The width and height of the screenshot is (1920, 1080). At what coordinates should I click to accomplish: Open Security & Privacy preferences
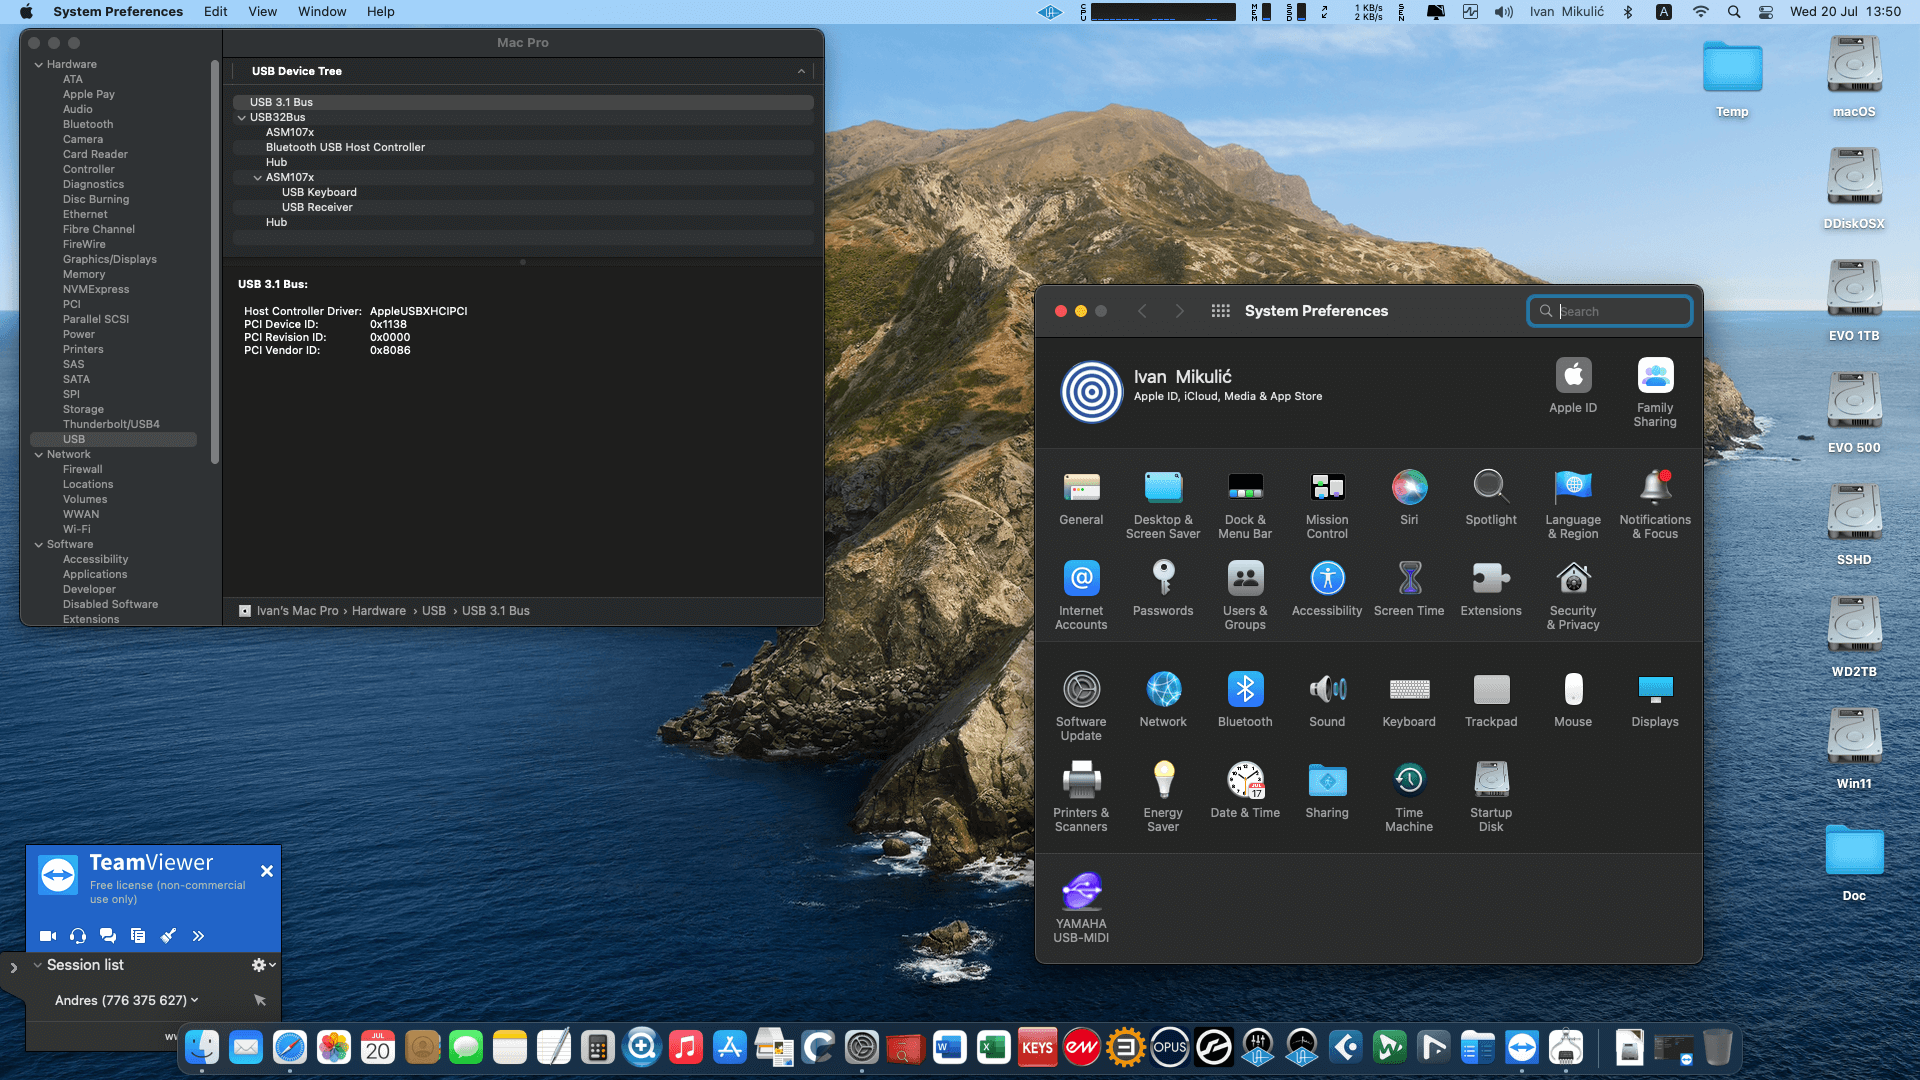point(1573,596)
